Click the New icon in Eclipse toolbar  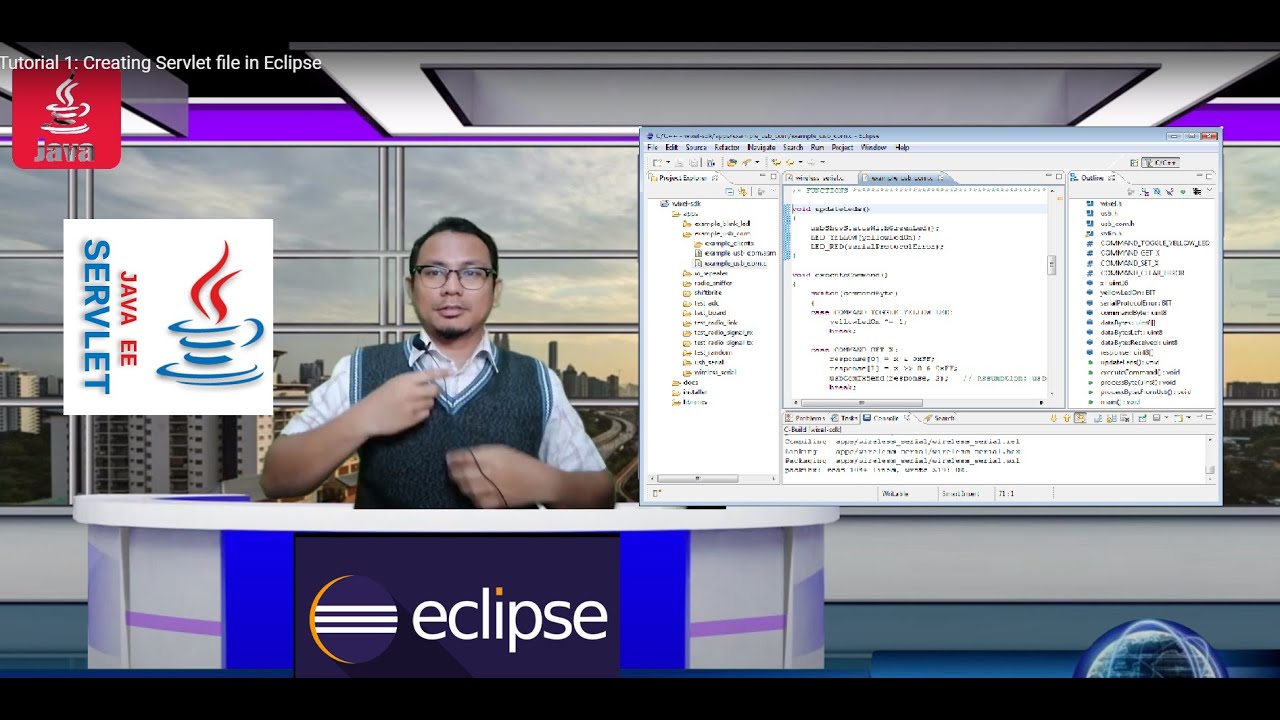pyautogui.click(x=658, y=162)
